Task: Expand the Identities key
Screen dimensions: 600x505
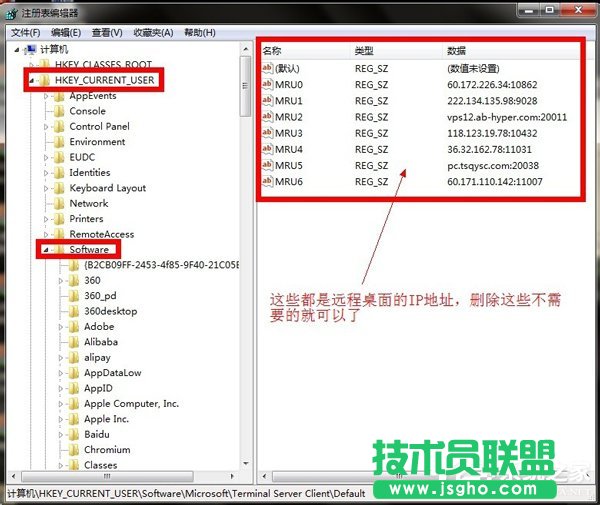Action: tap(46, 173)
